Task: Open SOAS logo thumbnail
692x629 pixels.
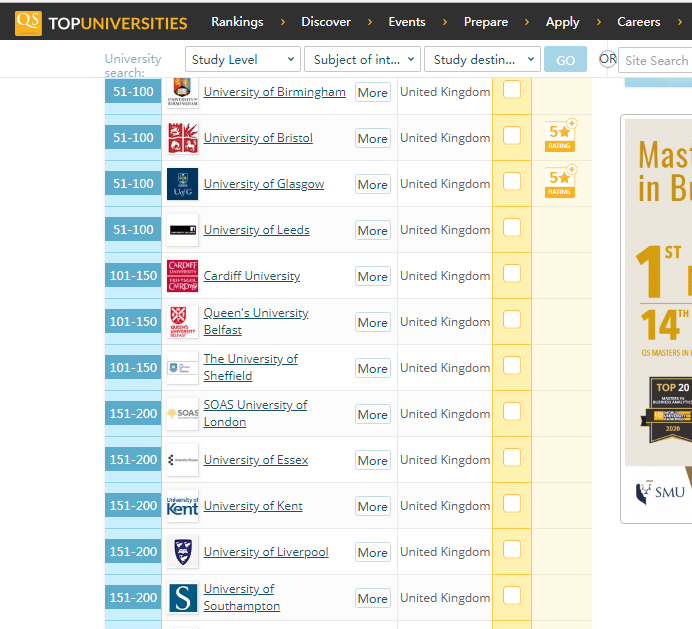Action: [x=182, y=414]
